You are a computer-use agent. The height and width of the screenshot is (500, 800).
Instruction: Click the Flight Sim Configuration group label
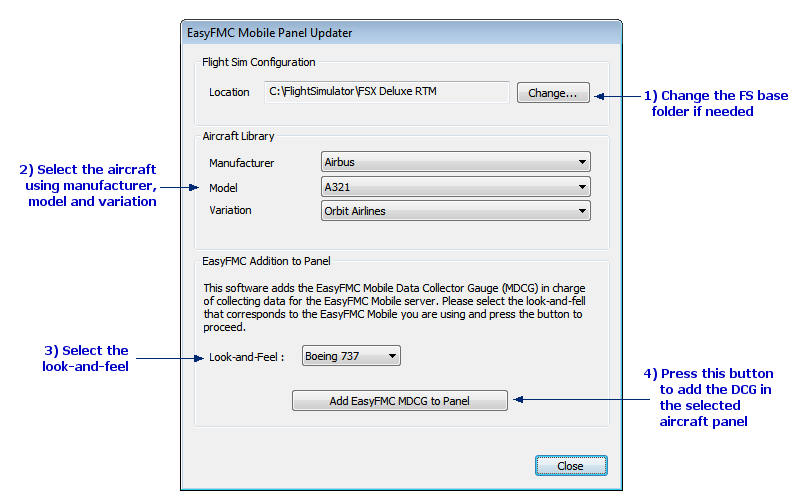(x=259, y=62)
